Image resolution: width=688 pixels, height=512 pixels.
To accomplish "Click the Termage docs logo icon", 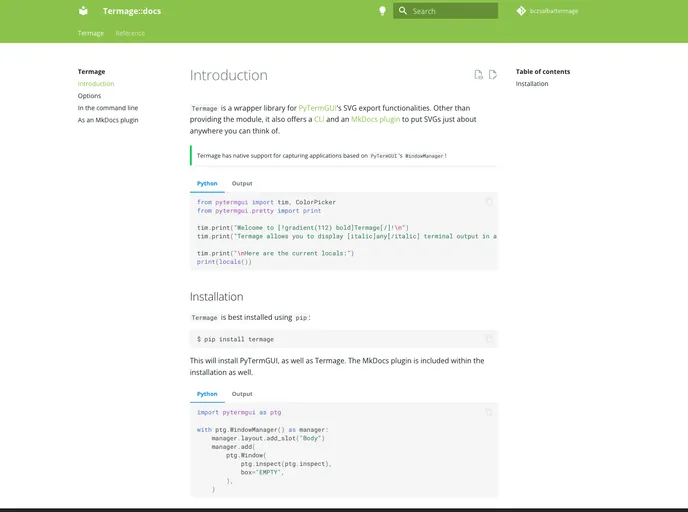I will (83, 11).
